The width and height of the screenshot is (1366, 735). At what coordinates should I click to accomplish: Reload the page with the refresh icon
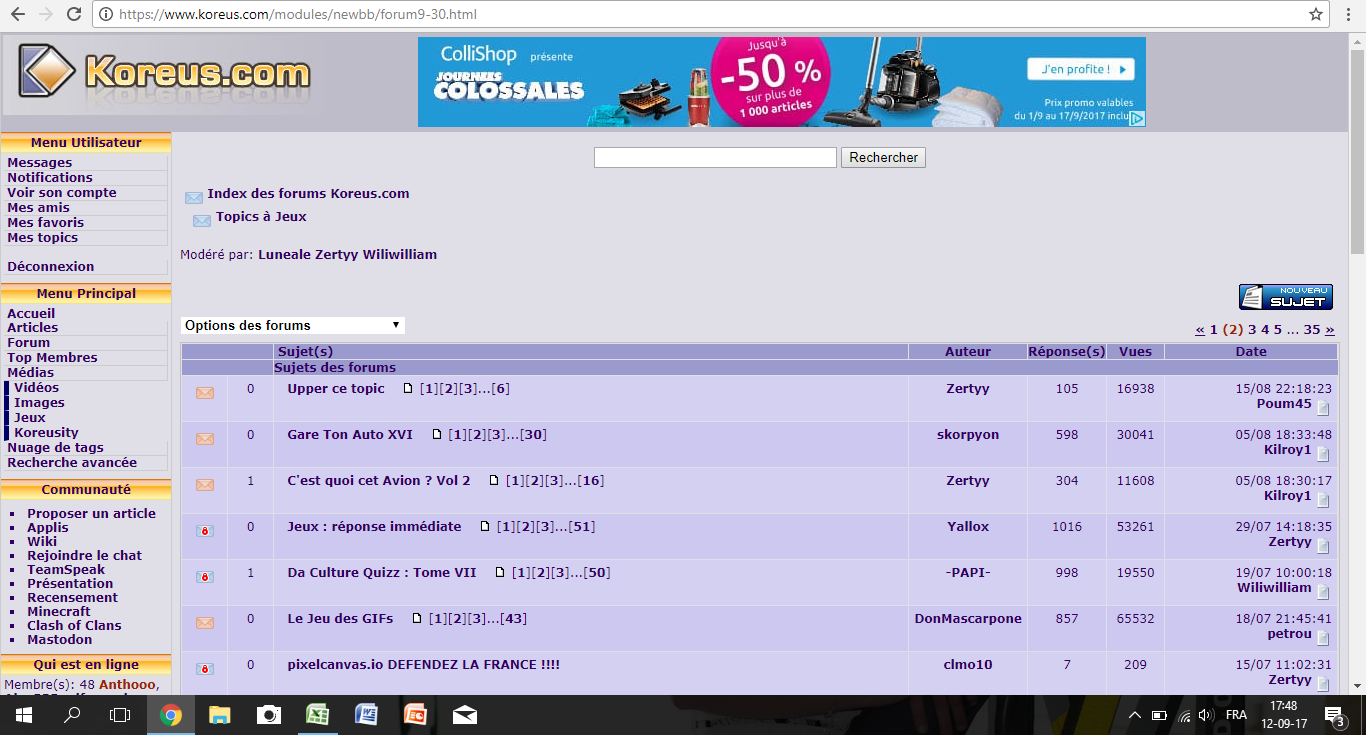[x=73, y=14]
